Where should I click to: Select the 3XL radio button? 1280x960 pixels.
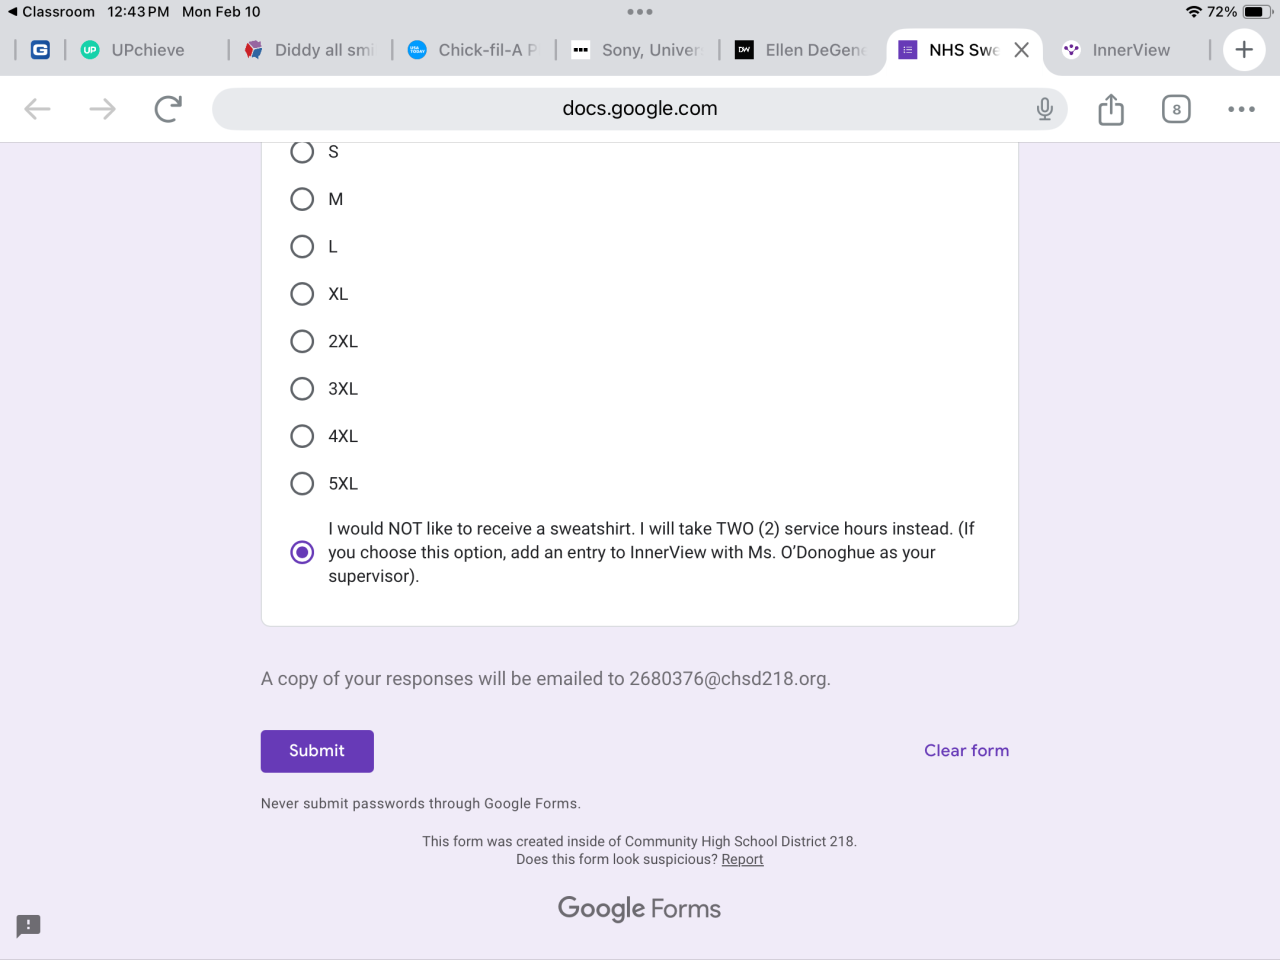point(302,389)
